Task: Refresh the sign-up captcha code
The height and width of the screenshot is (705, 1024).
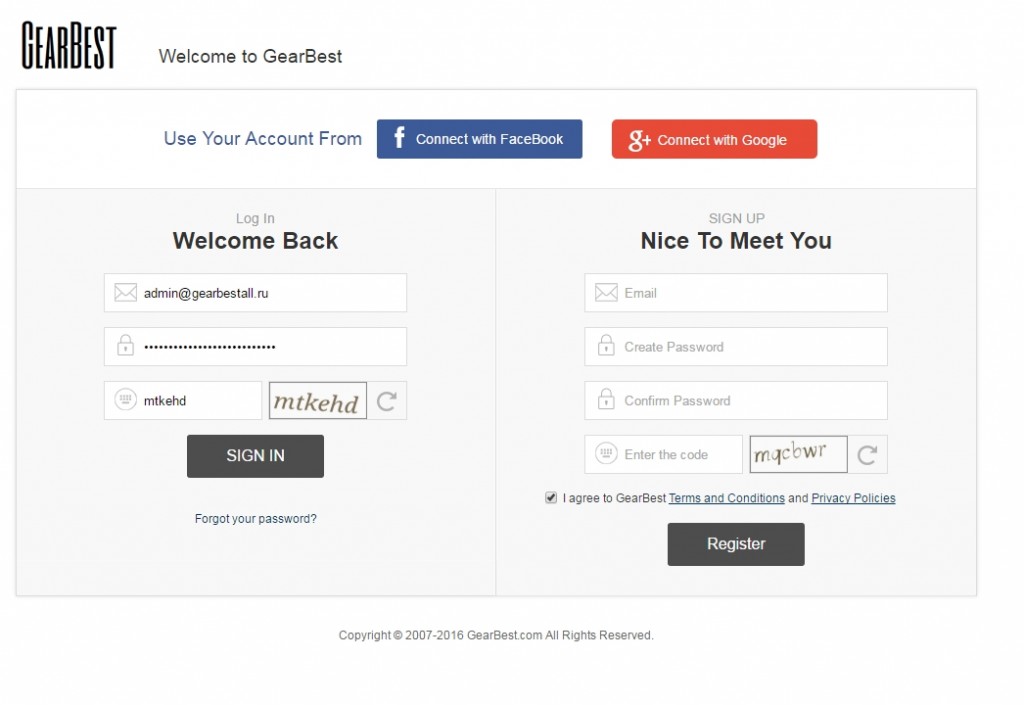Action: click(x=867, y=454)
